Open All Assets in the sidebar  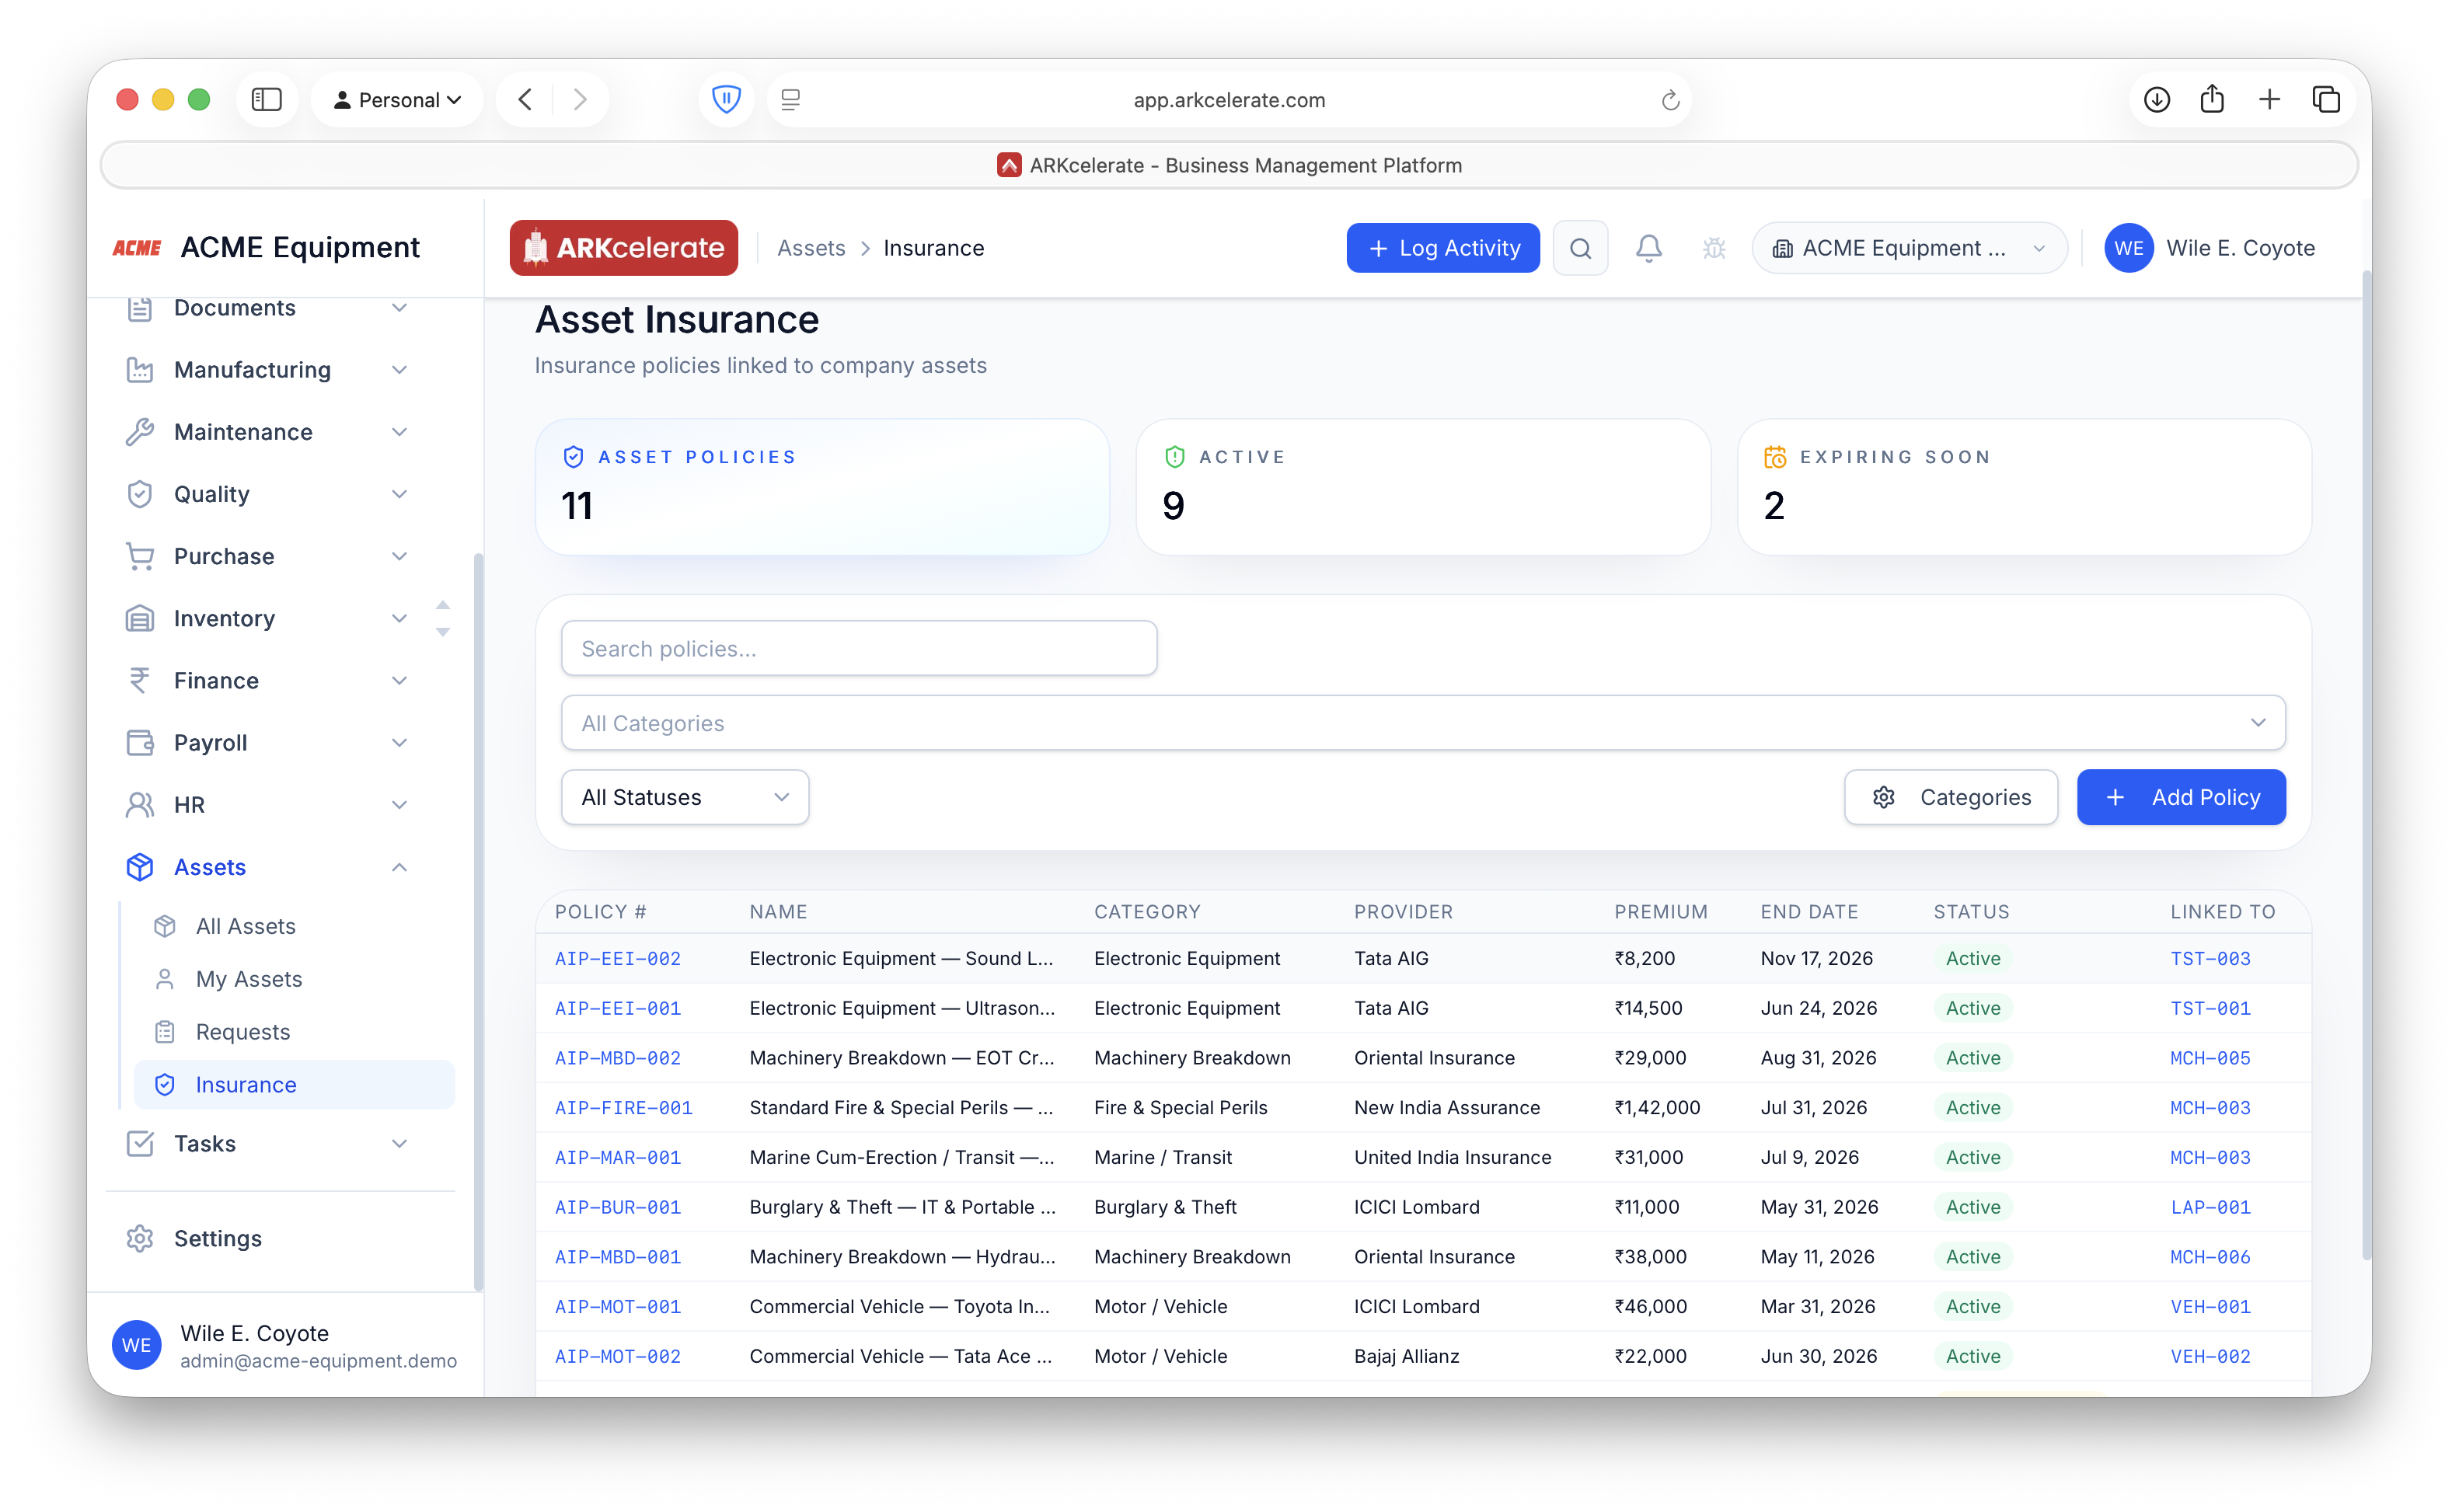point(294,926)
